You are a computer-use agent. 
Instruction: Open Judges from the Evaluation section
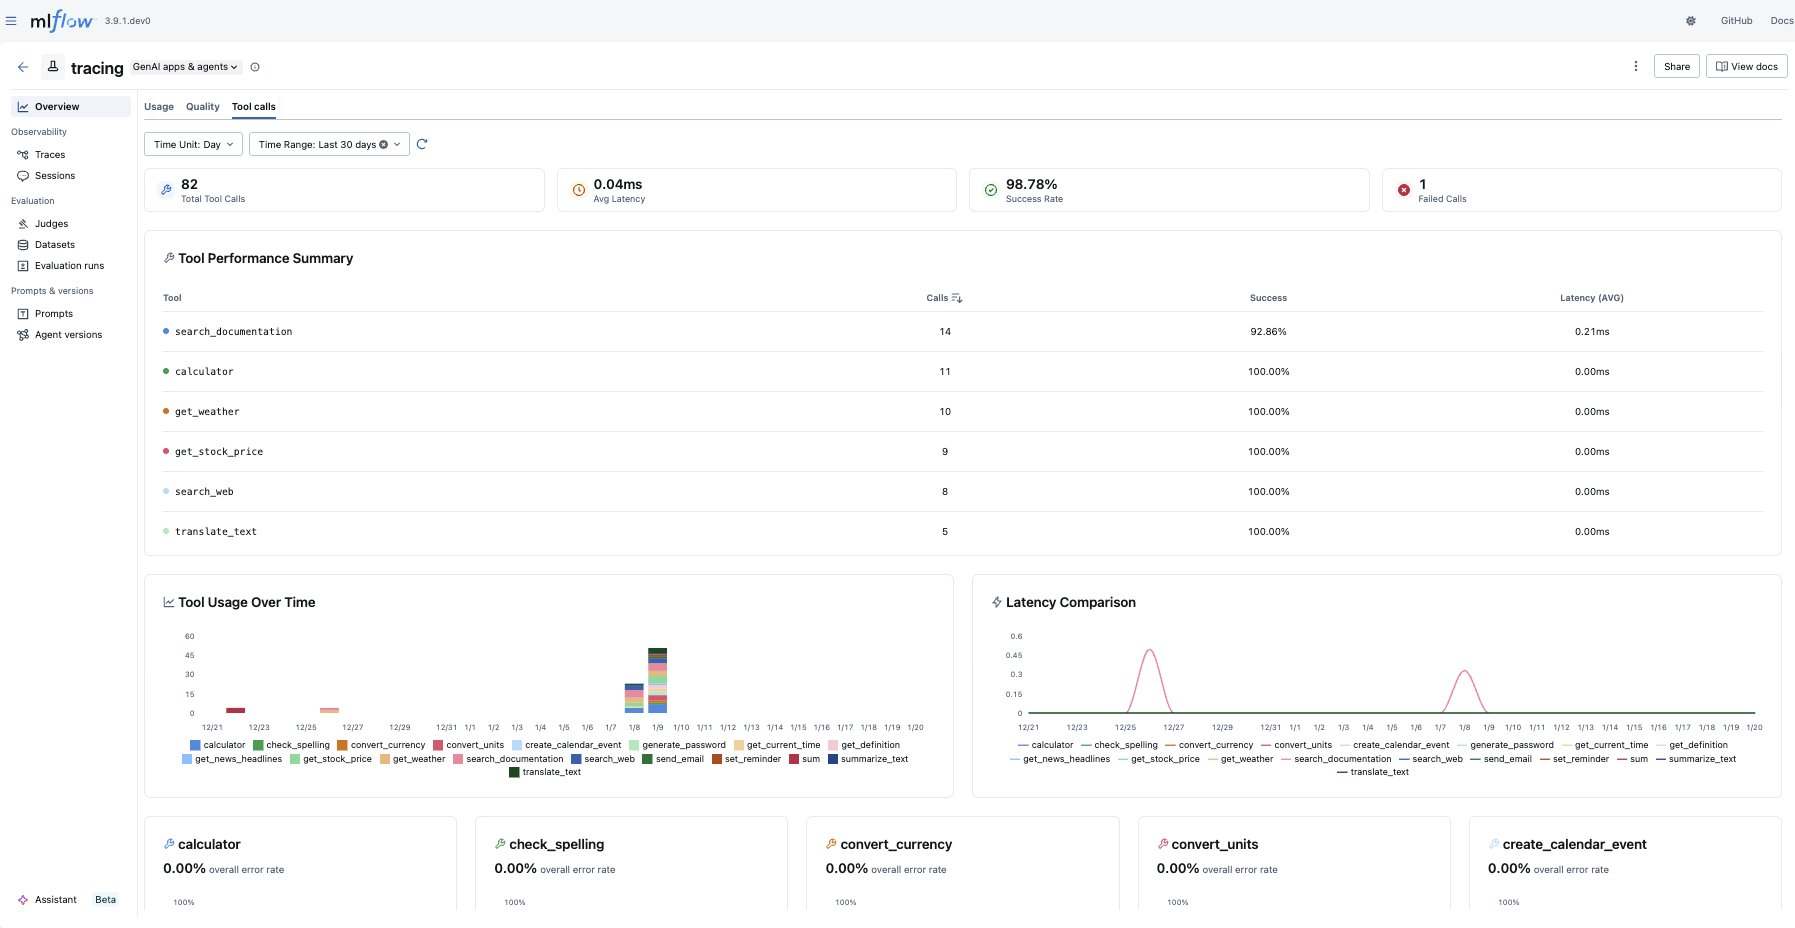point(50,223)
